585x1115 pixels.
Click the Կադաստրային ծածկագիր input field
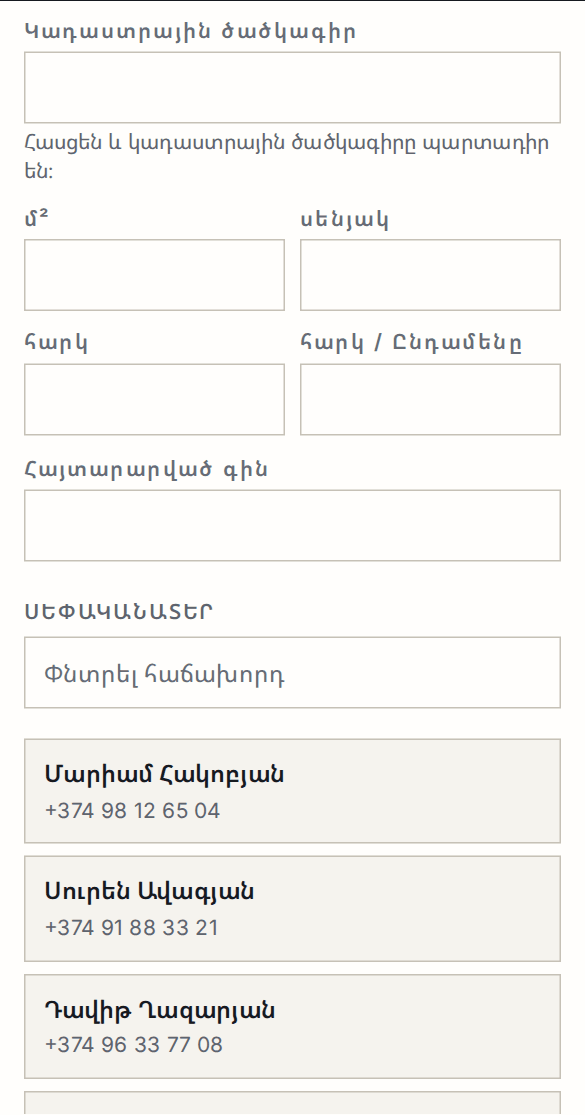[x=292, y=87]
